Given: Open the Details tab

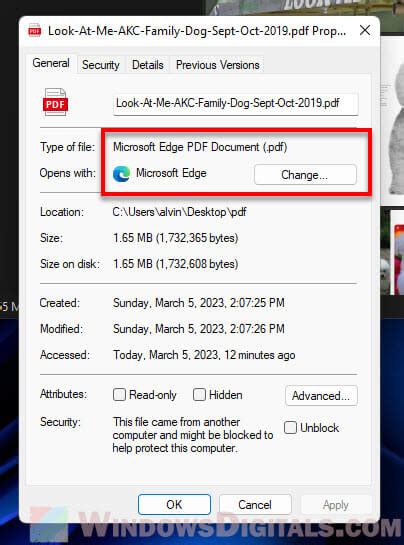Looking at the screenshot, I should [148, 65].
